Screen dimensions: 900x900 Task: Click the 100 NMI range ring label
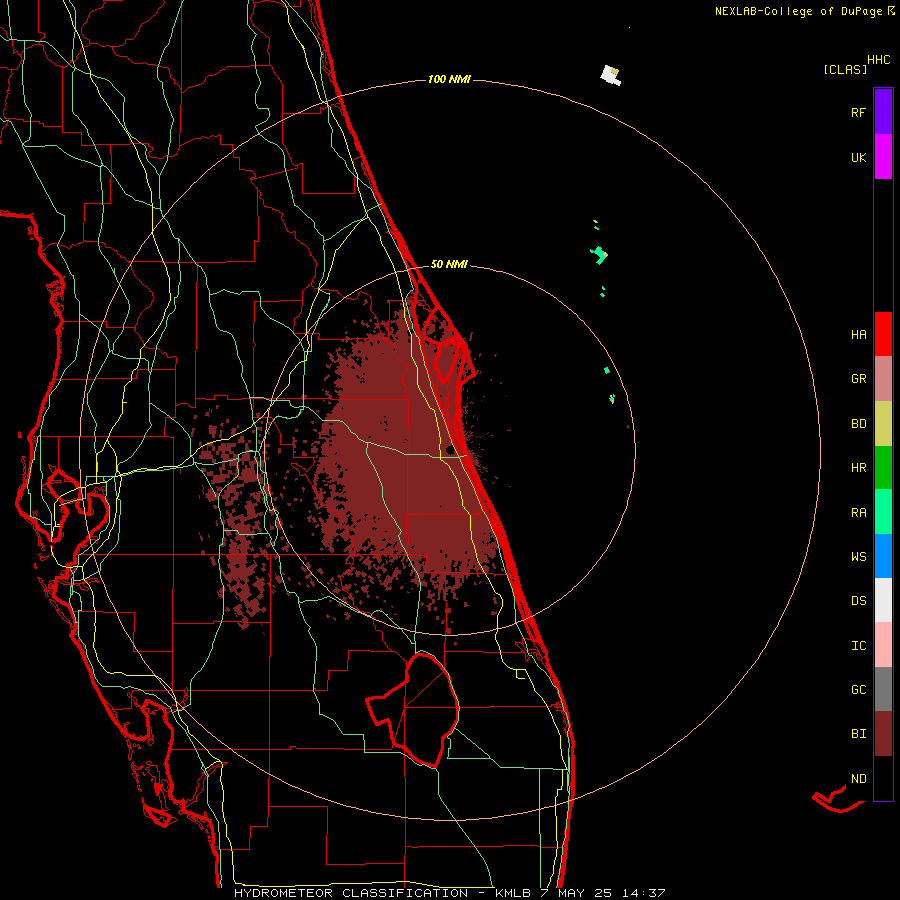coord(449,79)
